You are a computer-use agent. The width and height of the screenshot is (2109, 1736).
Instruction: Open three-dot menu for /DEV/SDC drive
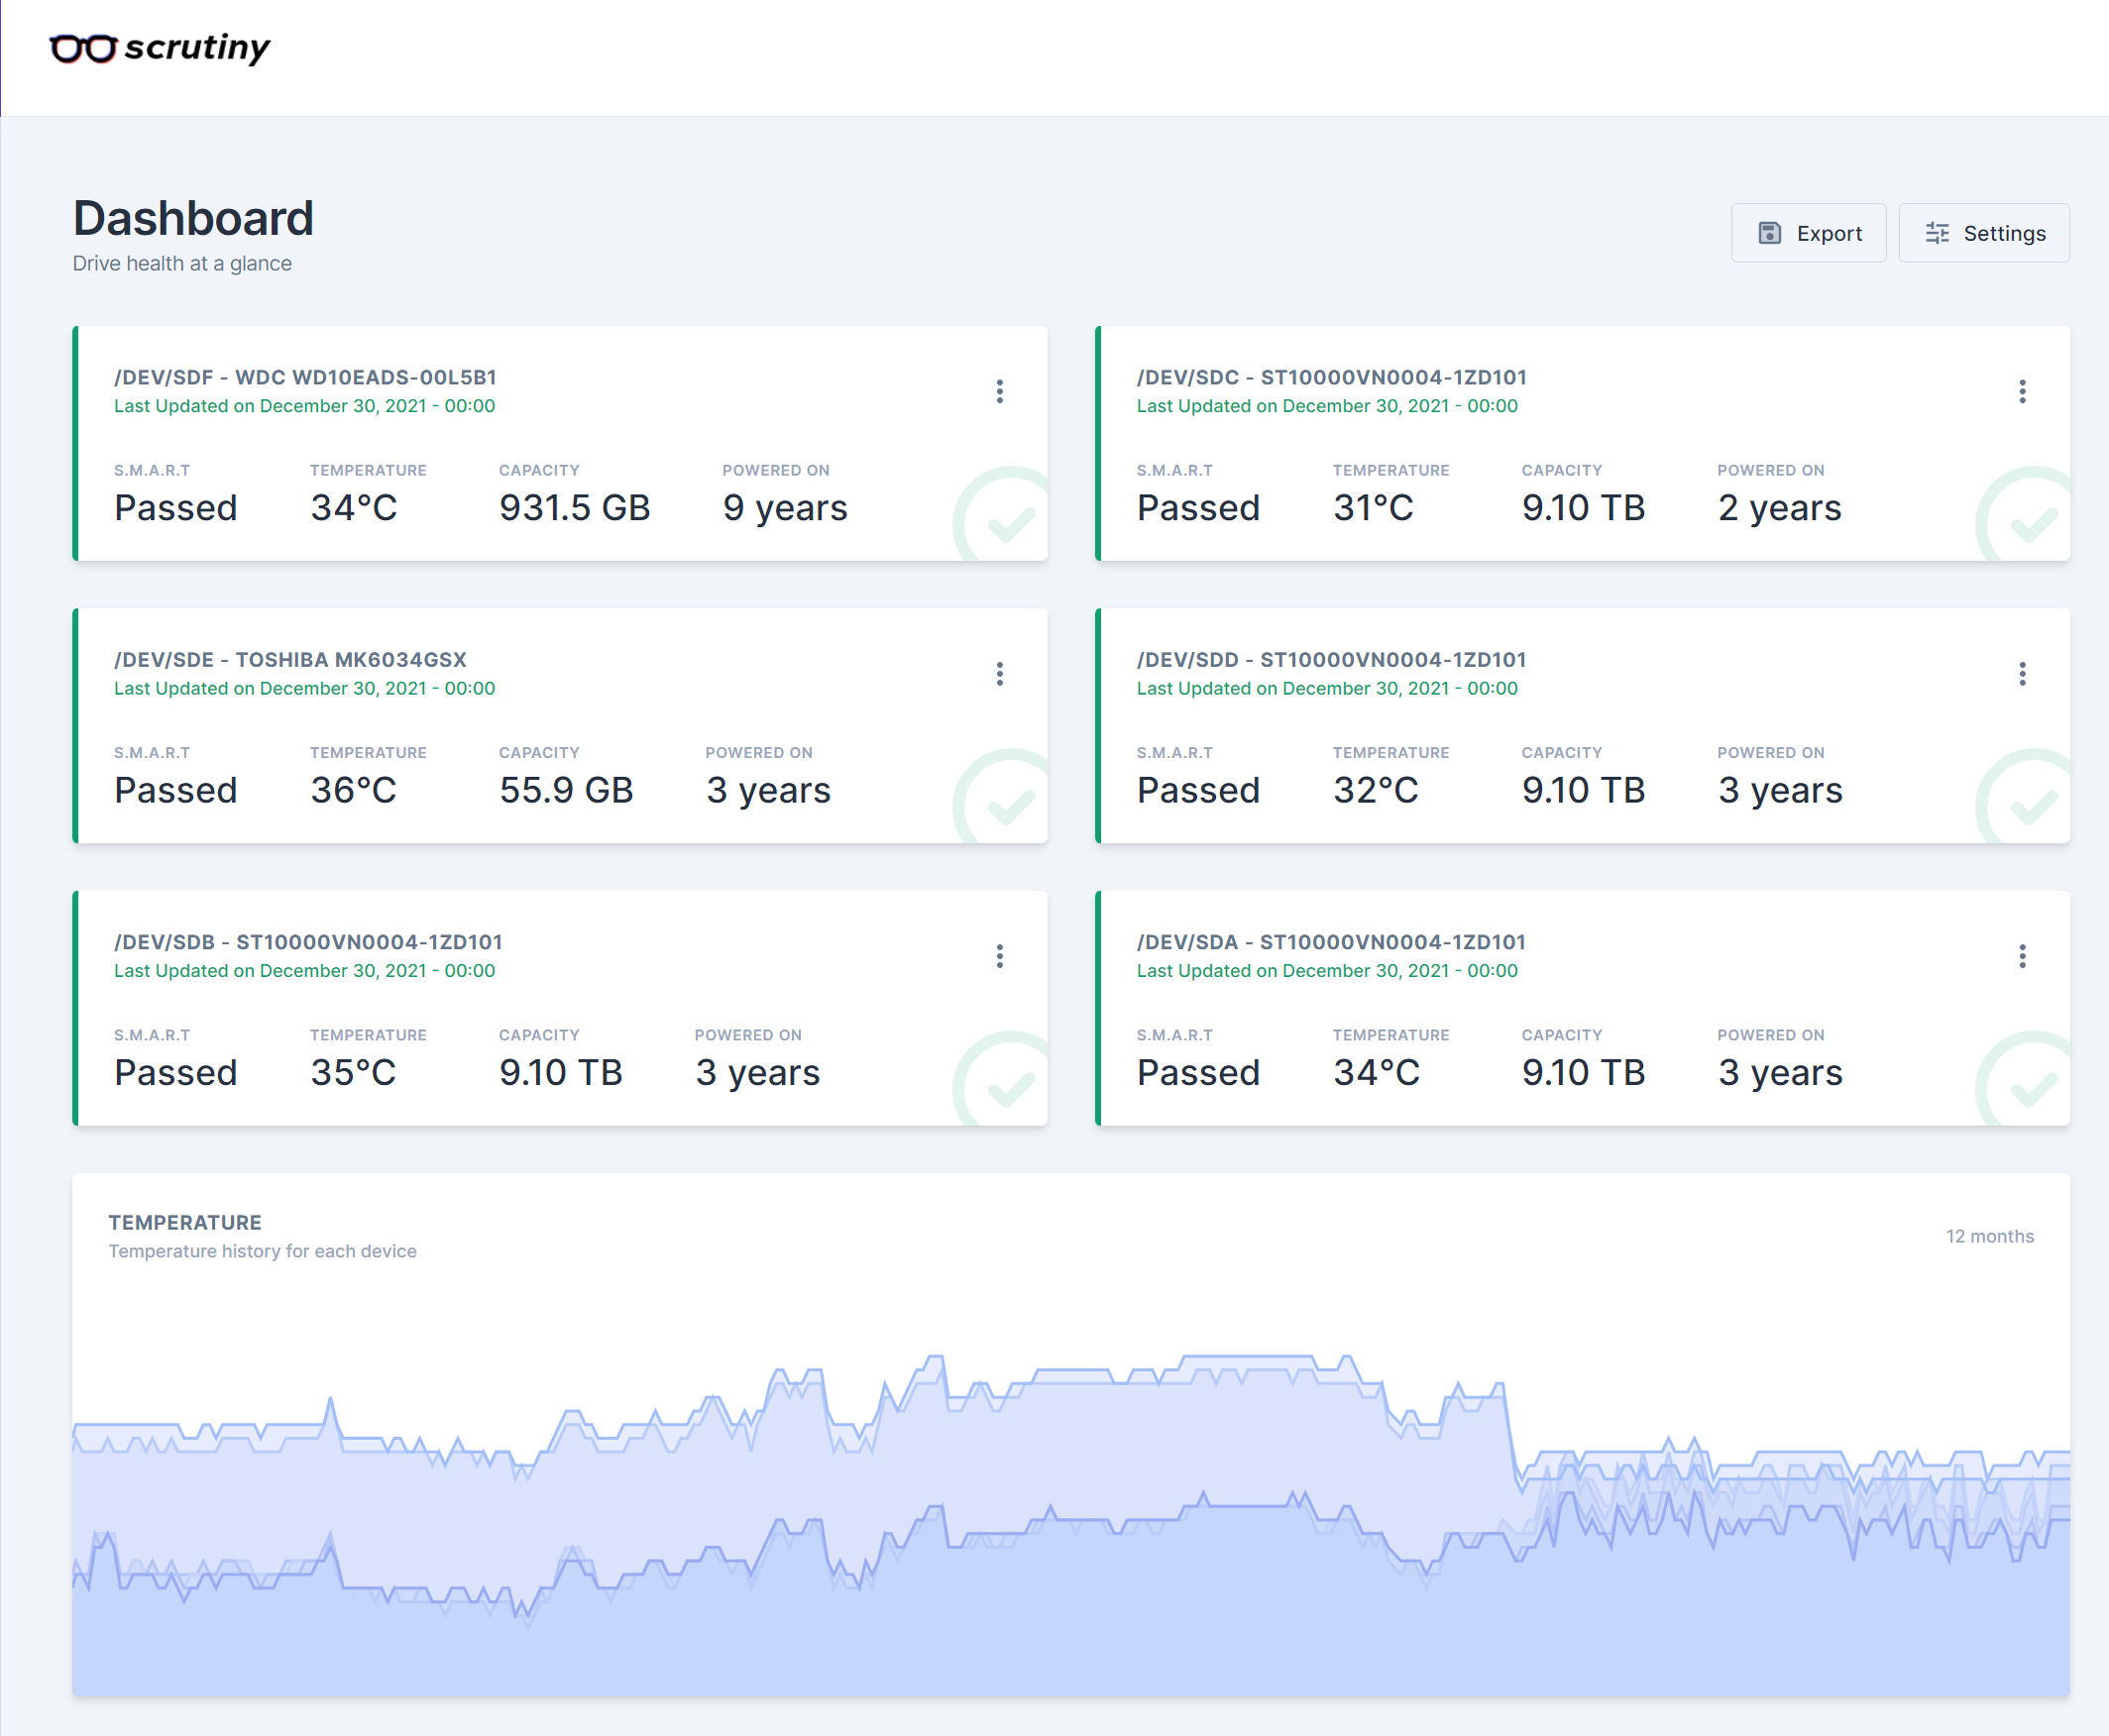click(2021, 391)
